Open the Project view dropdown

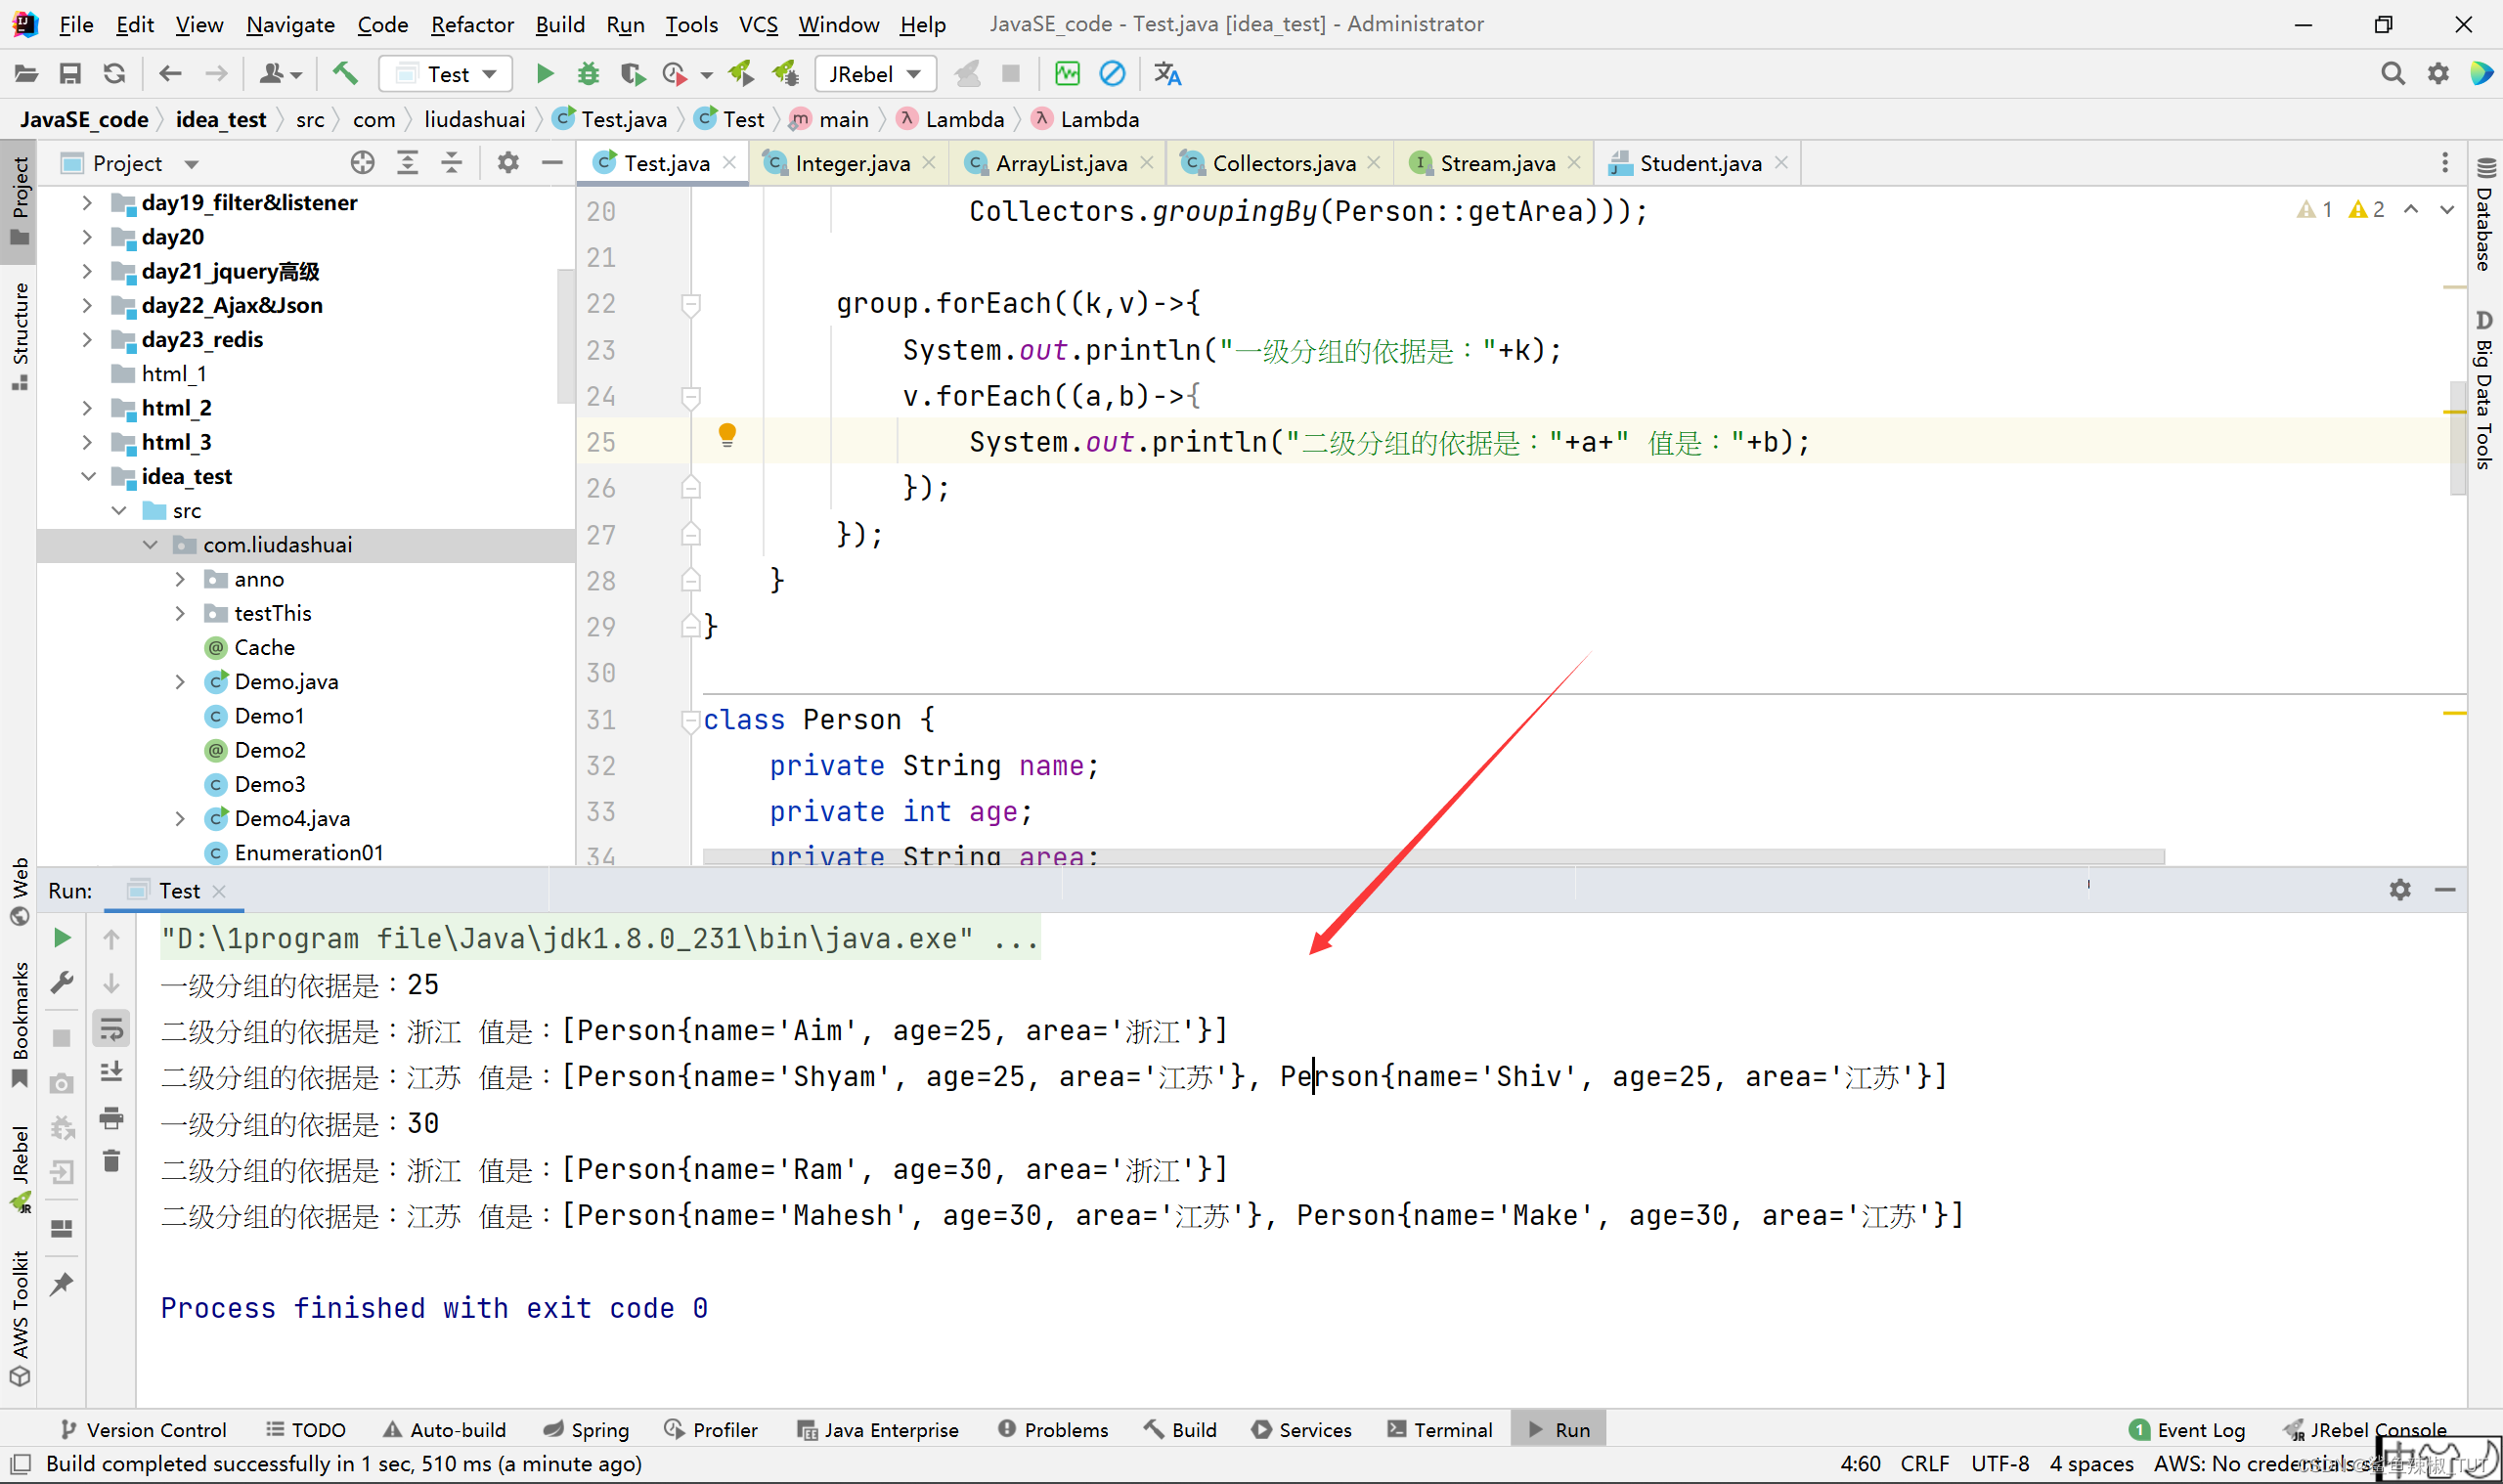[x=191, y=163]
